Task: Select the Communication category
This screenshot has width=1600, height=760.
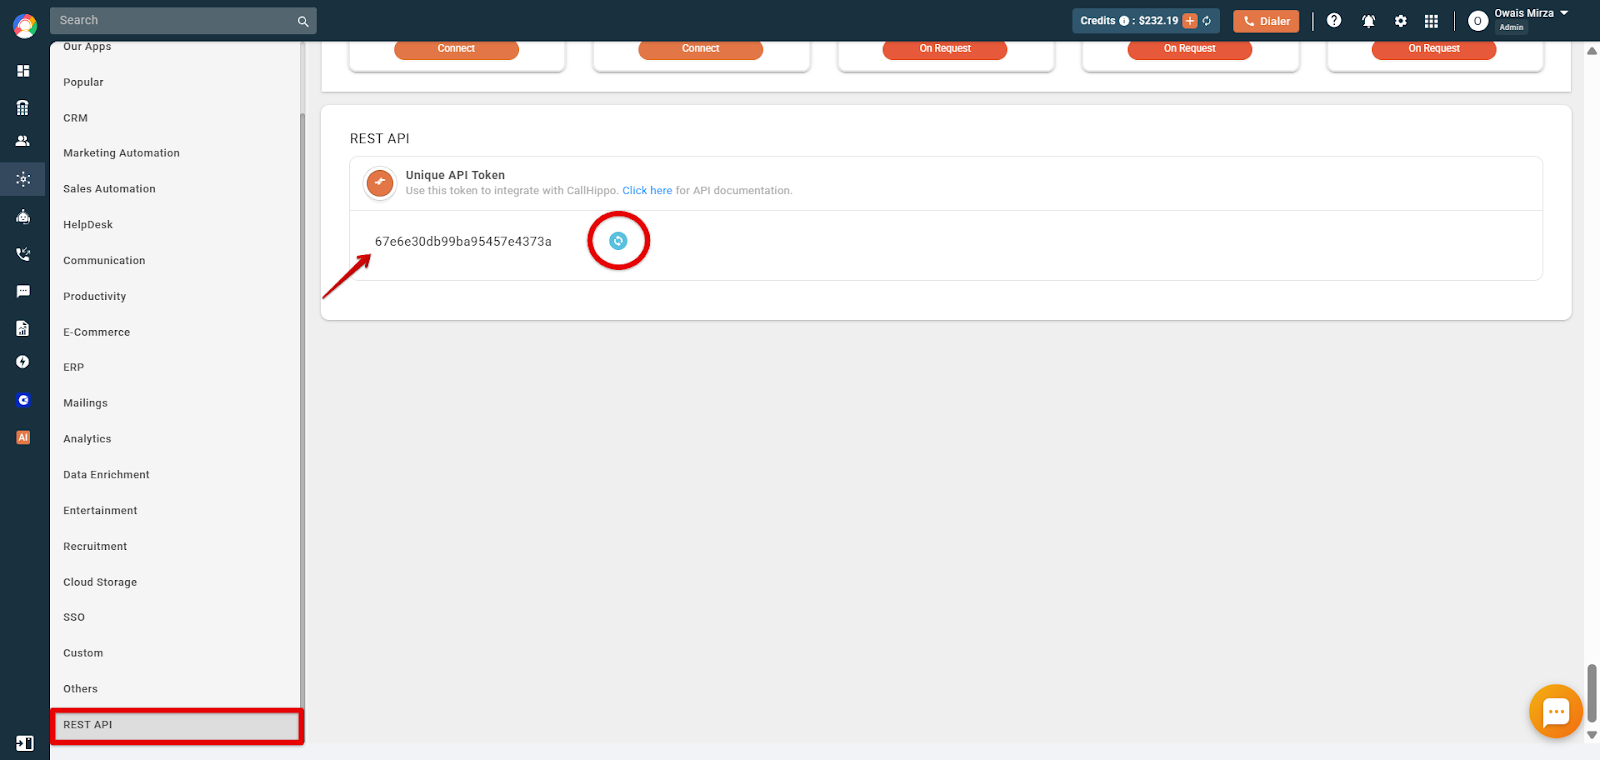Action: tap(104, 261)
